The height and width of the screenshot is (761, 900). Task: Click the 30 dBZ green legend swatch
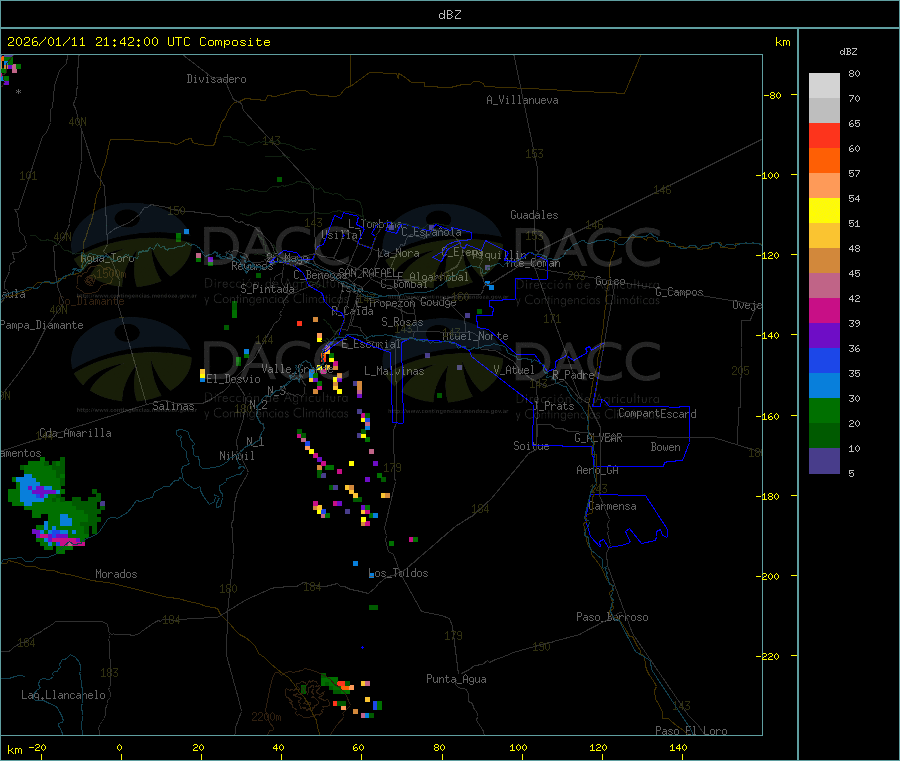pos(824,410)
